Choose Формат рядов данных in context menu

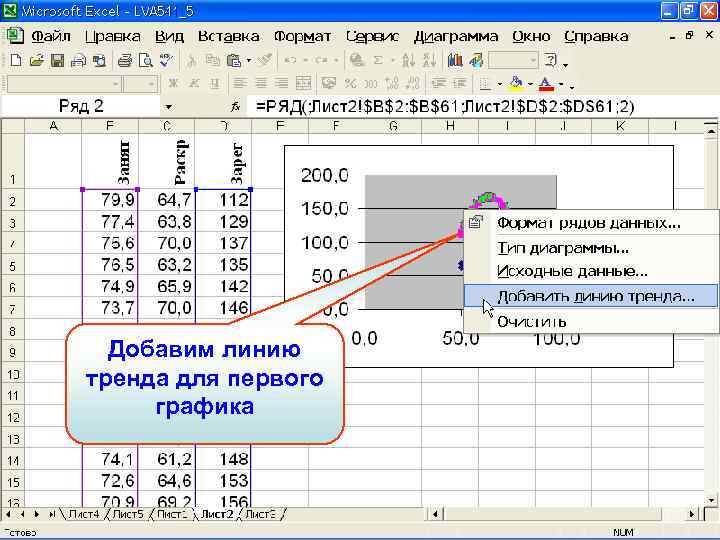pyautogui.click(x=591, y=223)
